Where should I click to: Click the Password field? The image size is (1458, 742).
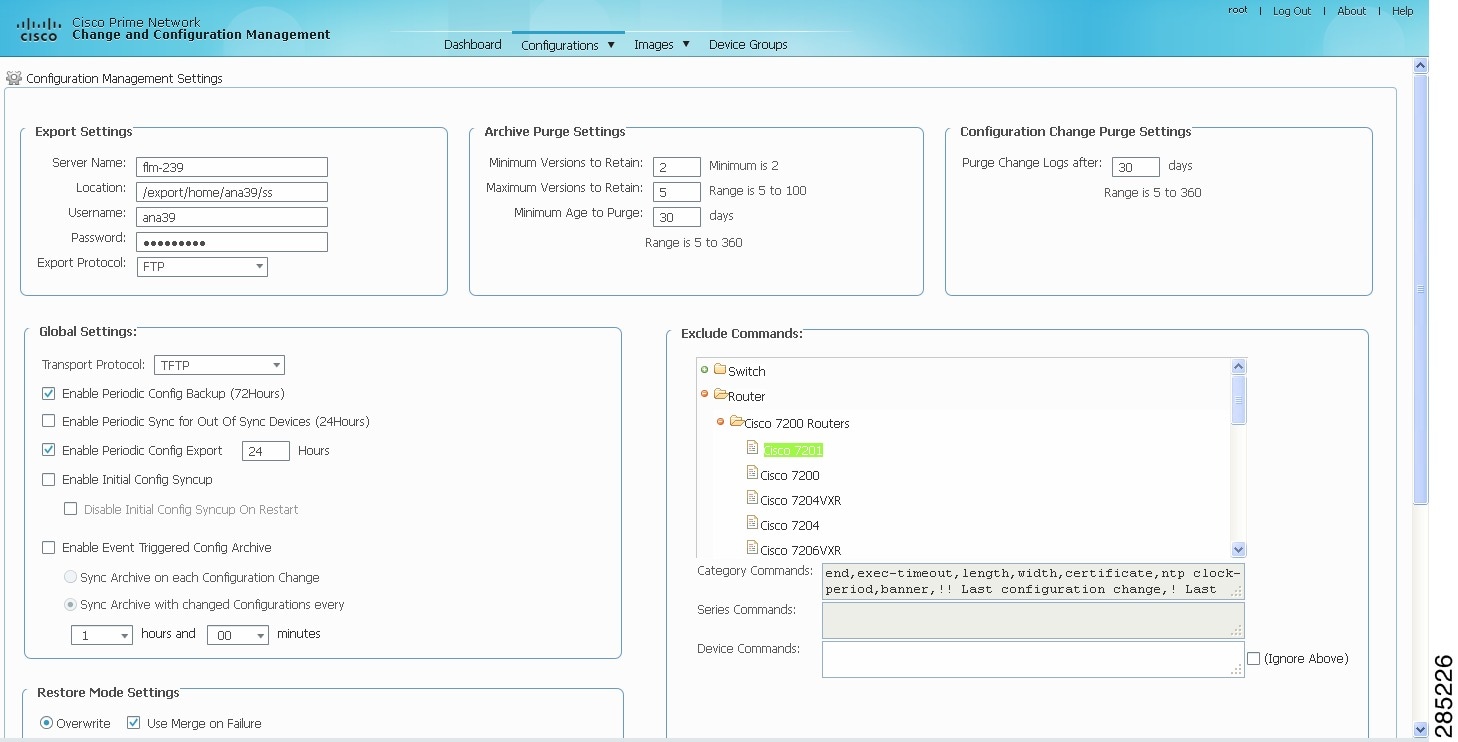point(232,242)
